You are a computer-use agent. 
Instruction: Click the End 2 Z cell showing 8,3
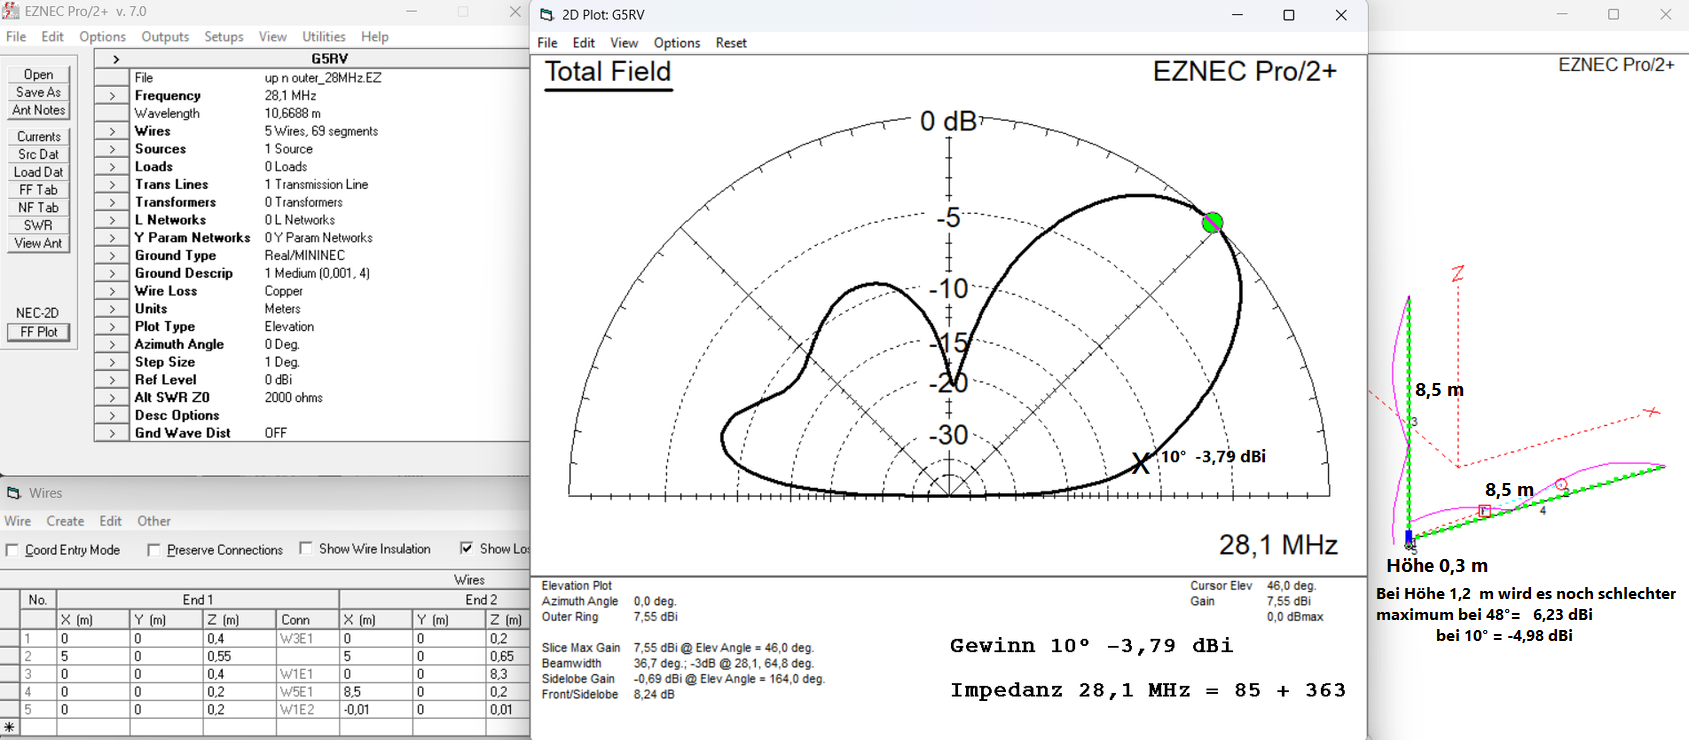coord(507,674)
